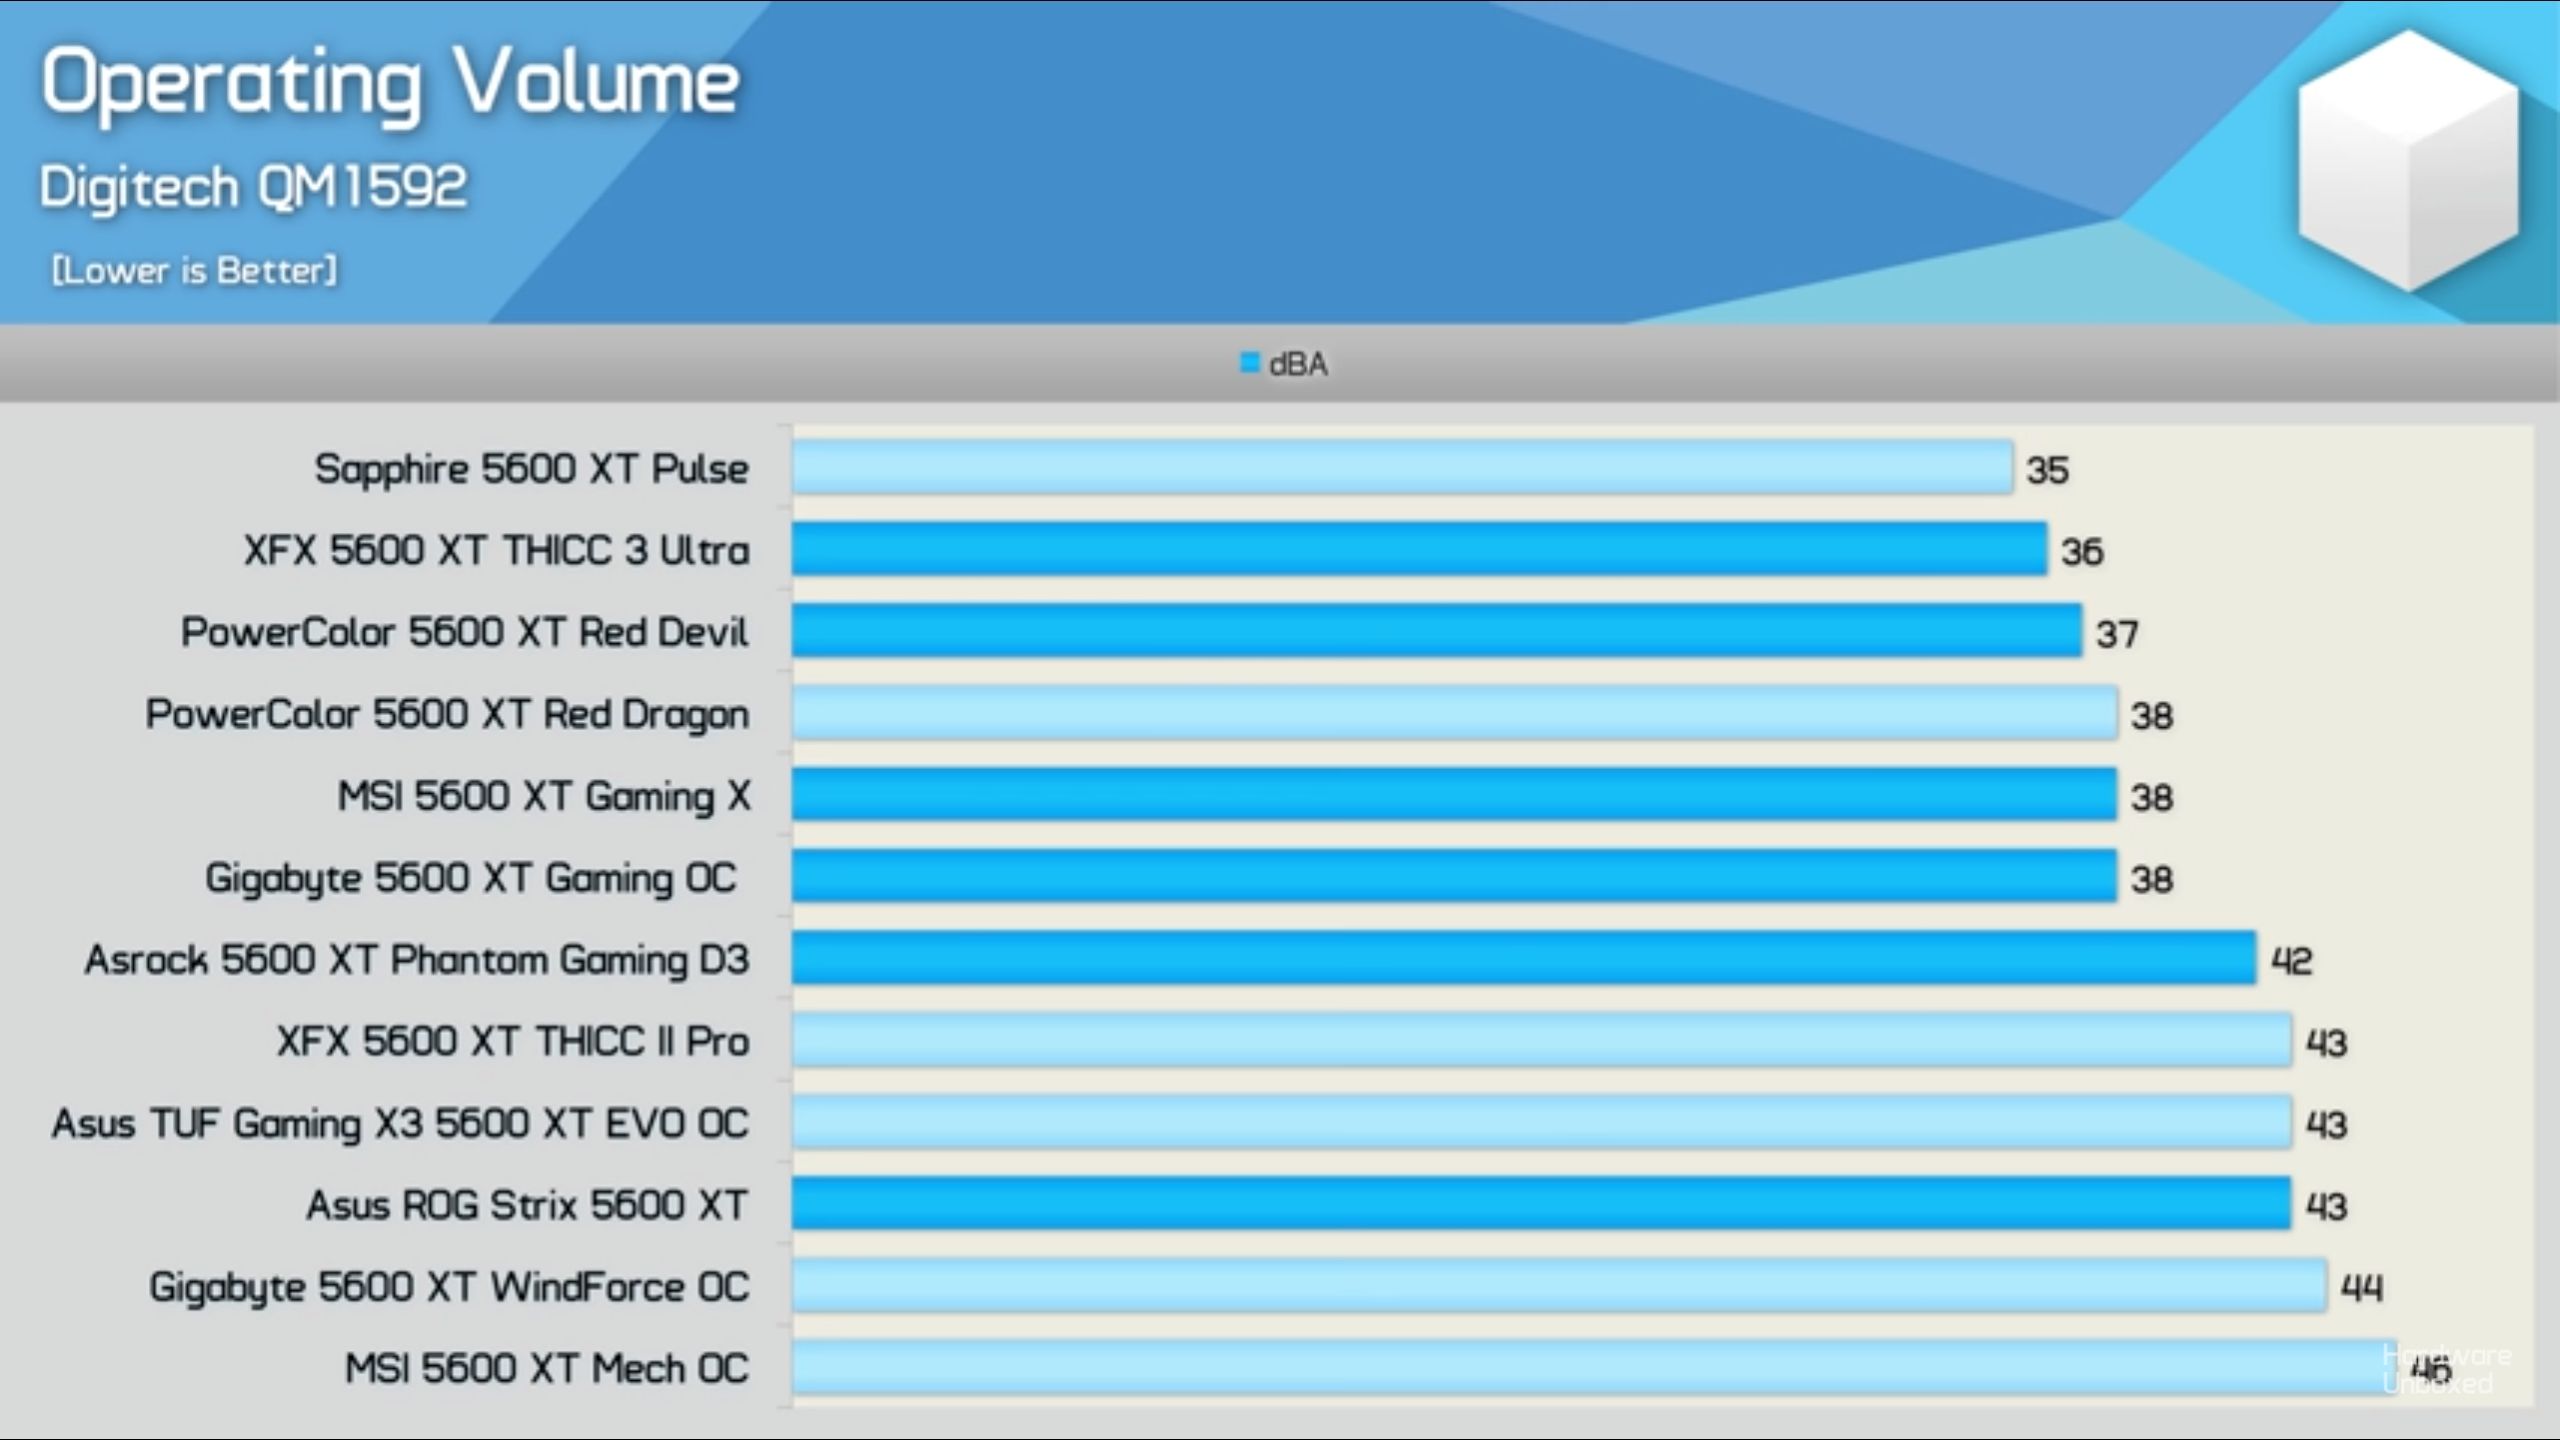2560x1440 pixels.
Task: Click the dBA legend color square
Action: click(1249, 362)
